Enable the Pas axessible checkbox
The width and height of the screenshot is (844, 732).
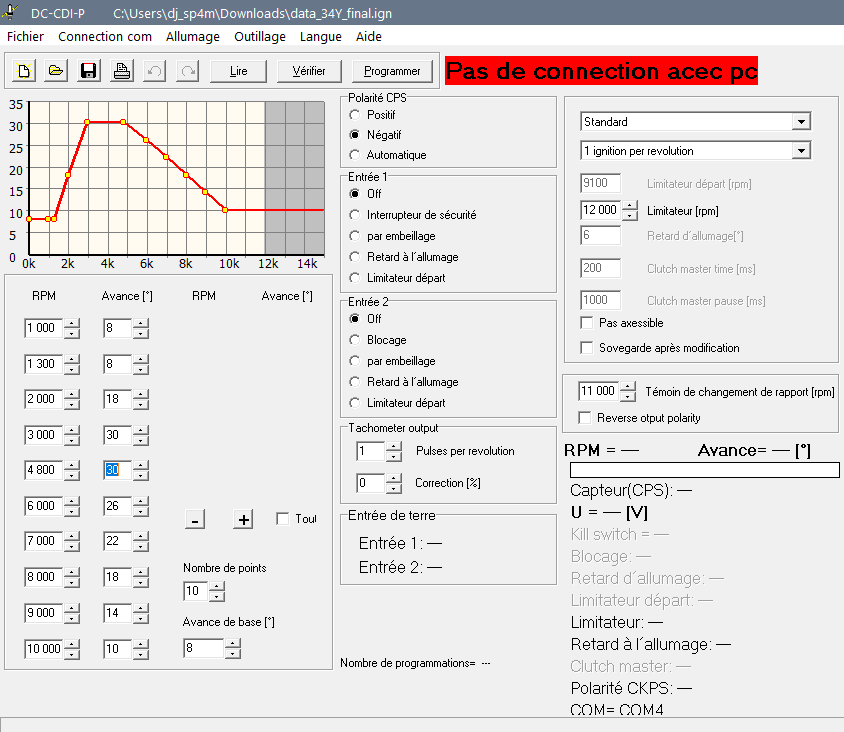point(587,322)
